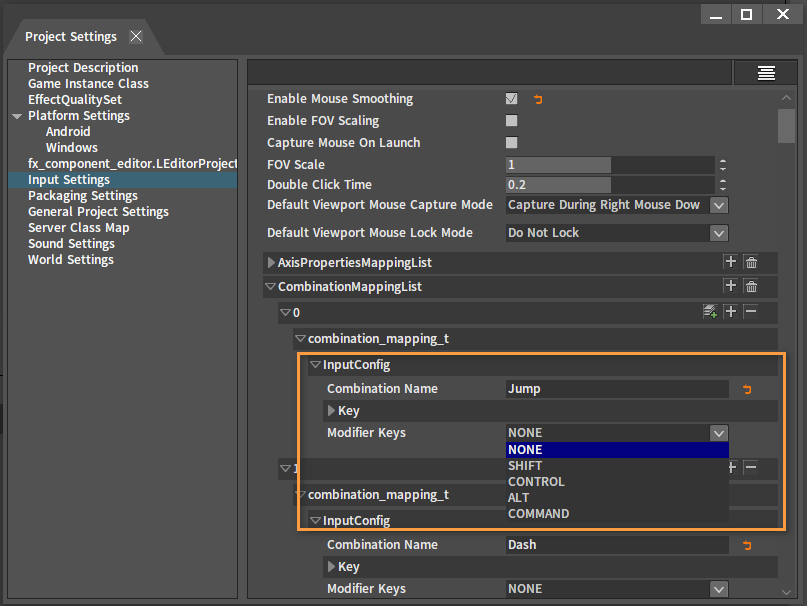
Task: Open Modifier Keys dropdown for Dash
Action: pyautogui.click(x=719, y=589)
